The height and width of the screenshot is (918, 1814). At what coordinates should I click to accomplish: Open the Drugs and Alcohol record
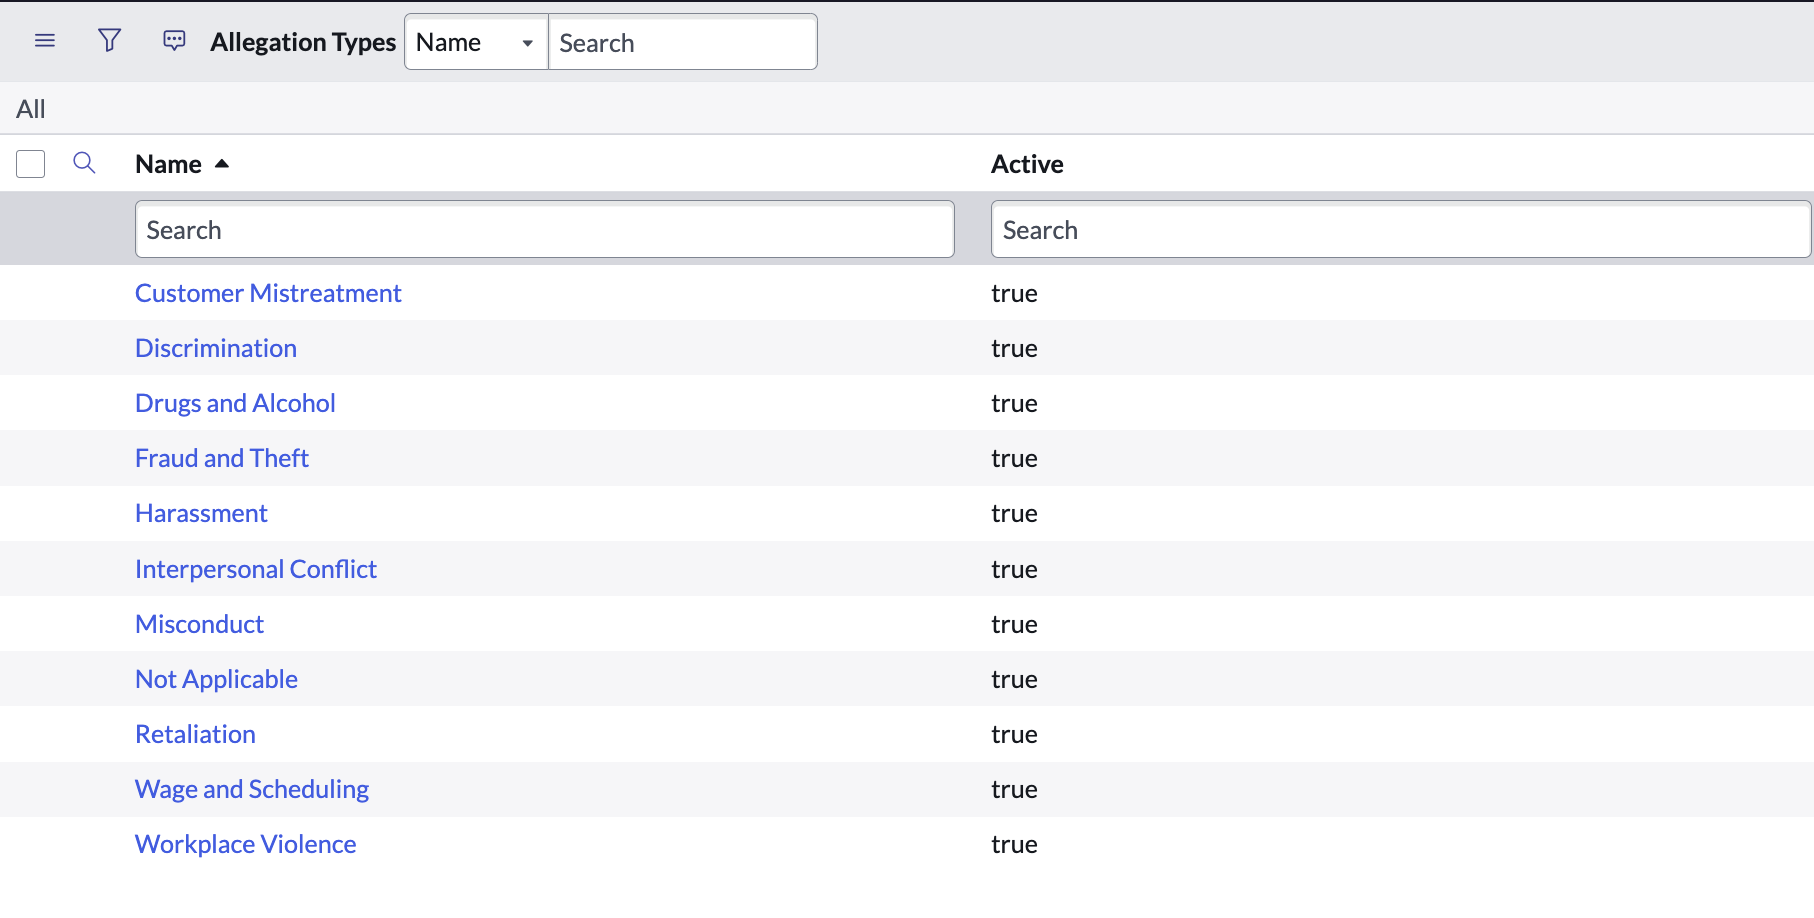point(235,403)
